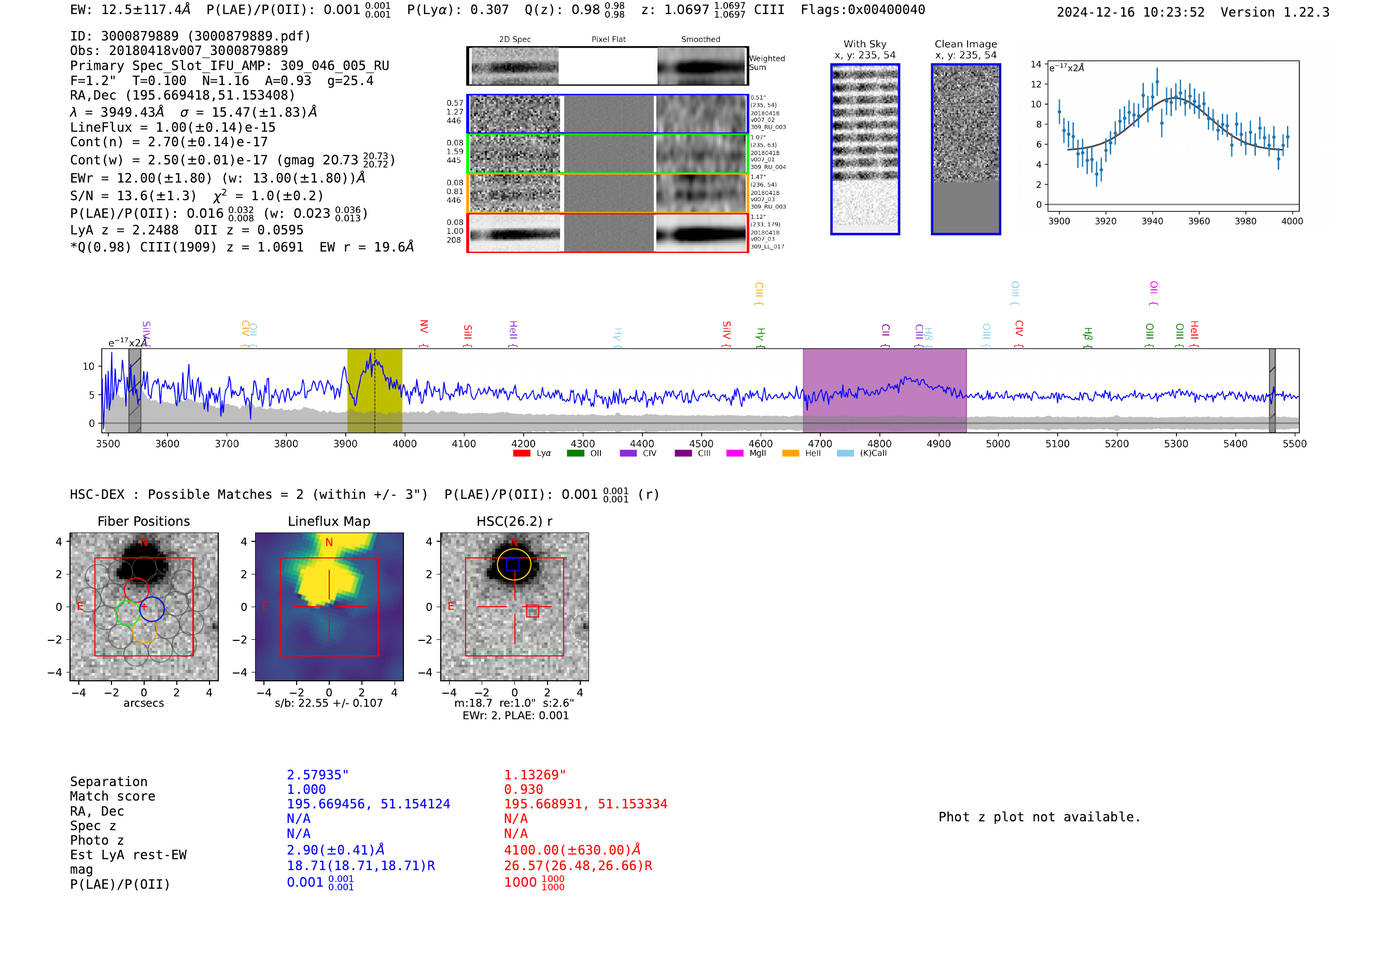
Task: Click the hatched gray band near 5460 Å
Action: (1272, 391)
